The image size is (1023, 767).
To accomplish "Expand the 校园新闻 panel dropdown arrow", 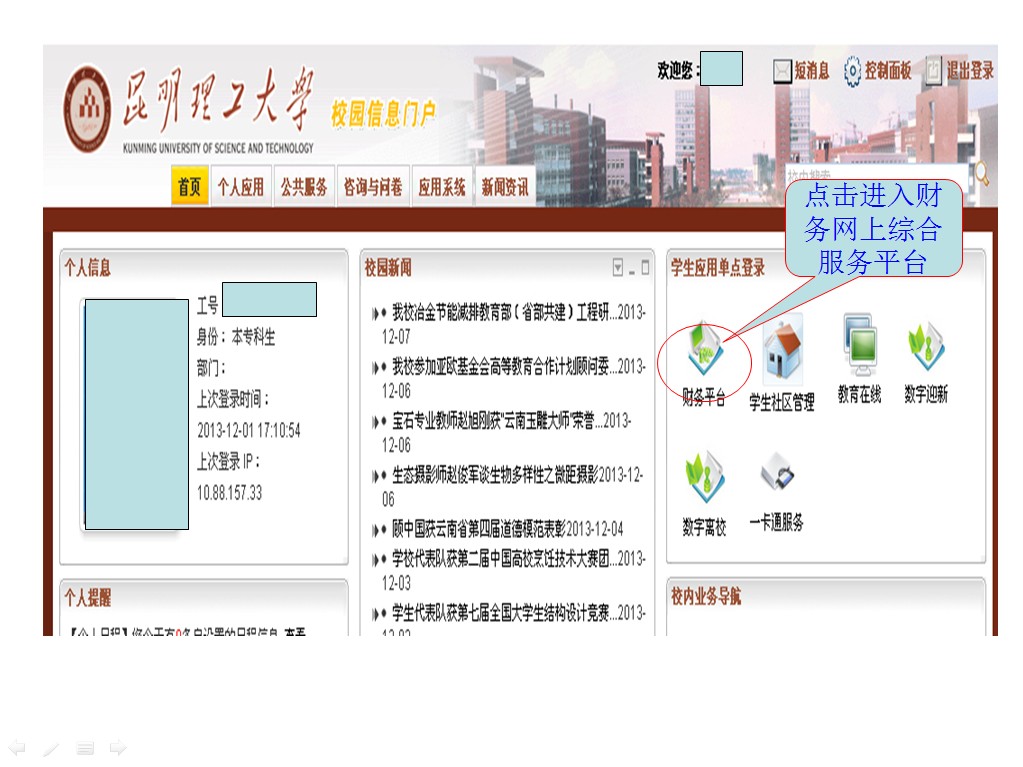I will point(618,267).
